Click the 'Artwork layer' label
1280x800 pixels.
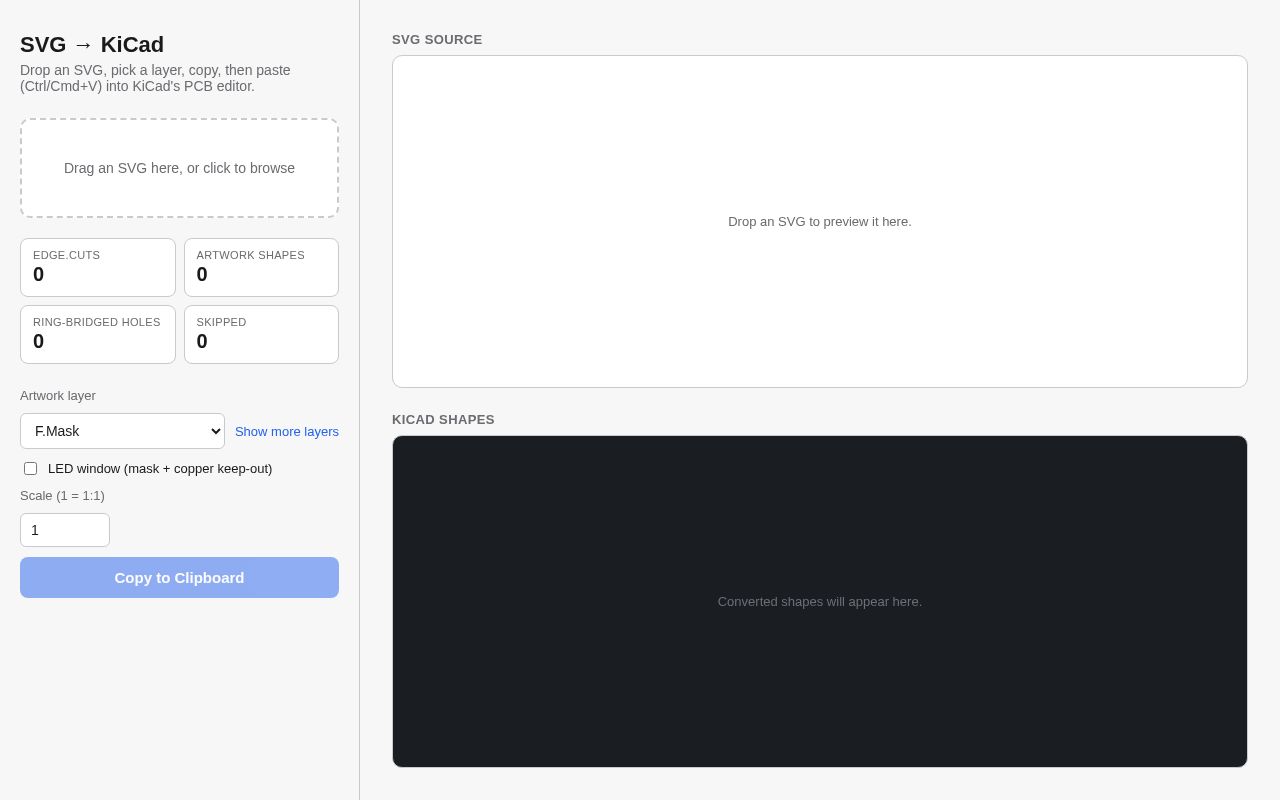coord(58,396)
